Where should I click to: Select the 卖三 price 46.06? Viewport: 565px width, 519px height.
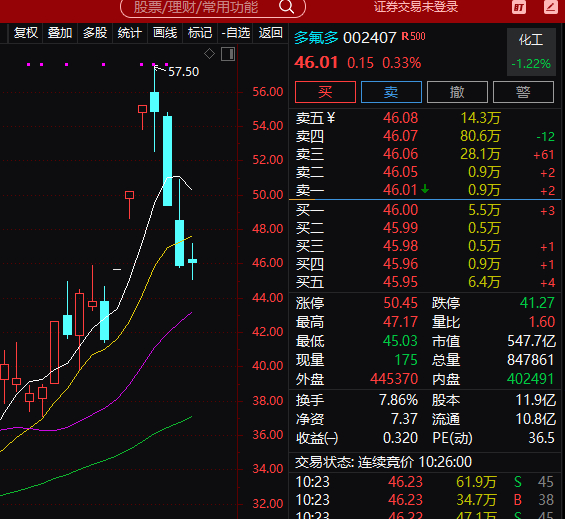[x=400, y=154]
